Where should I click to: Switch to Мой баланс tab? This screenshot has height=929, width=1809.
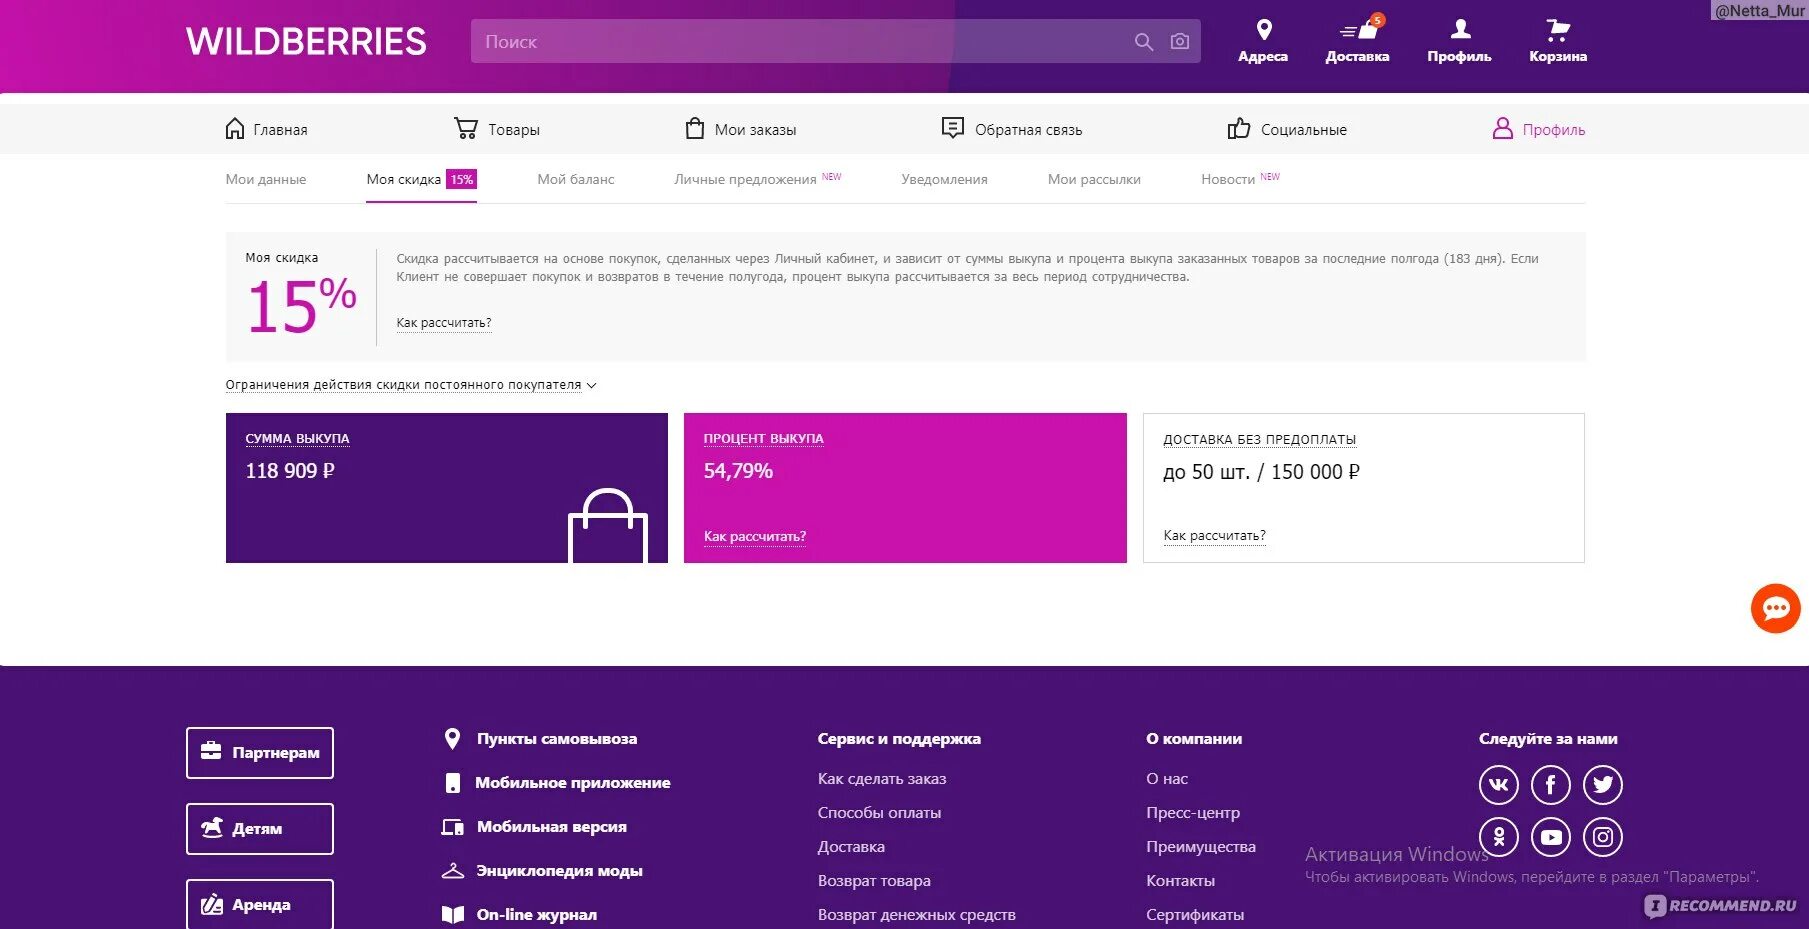(576, 179)
